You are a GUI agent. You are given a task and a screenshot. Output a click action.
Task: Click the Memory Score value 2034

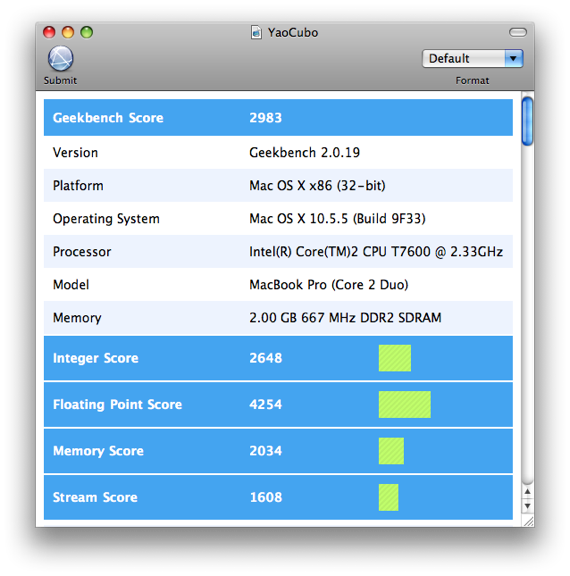click(x=266, y=451)
